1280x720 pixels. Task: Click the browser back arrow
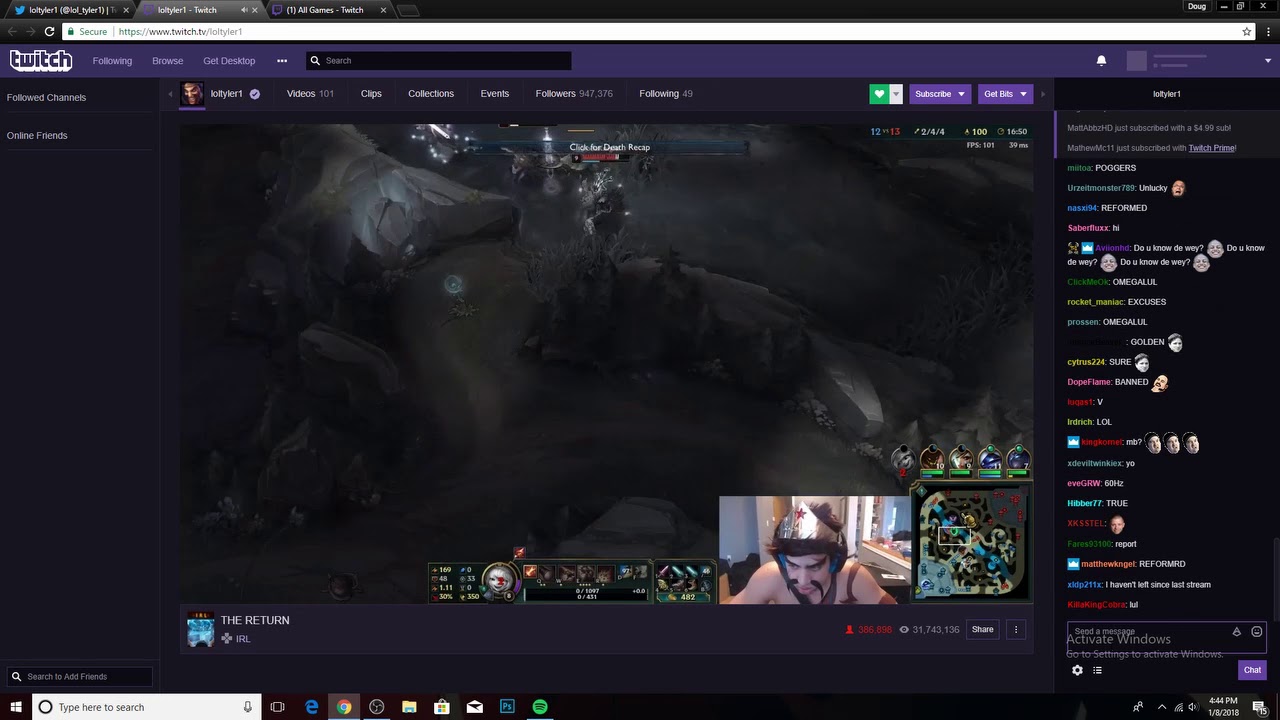(12, 32)
